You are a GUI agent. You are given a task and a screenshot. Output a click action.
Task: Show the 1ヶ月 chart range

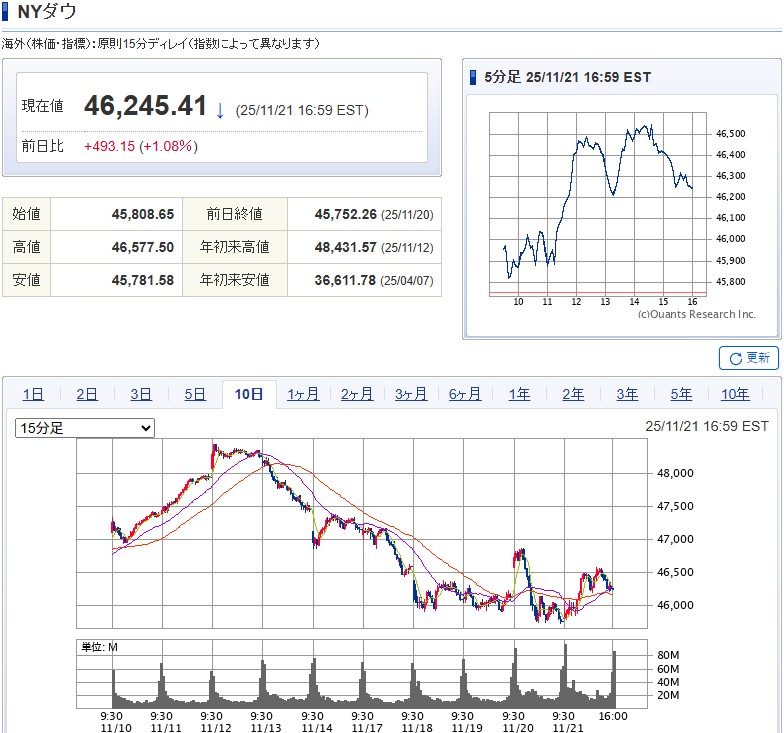[x=303, y=394]
